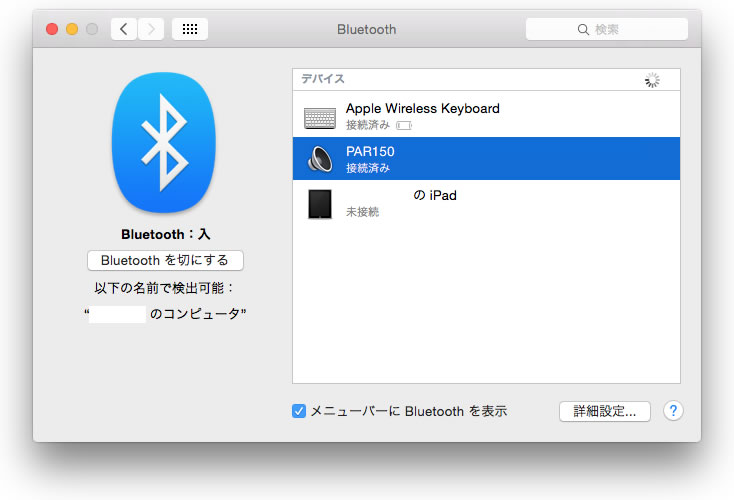Click the 未接続 status under iPad
This screenshot has height=500, width=734.
[362, 212]
